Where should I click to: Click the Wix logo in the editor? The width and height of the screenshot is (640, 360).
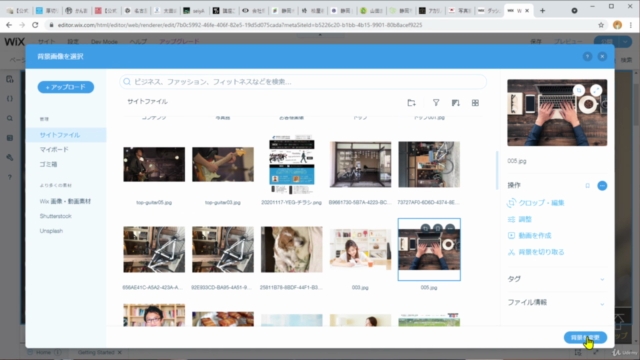[15, 42]
